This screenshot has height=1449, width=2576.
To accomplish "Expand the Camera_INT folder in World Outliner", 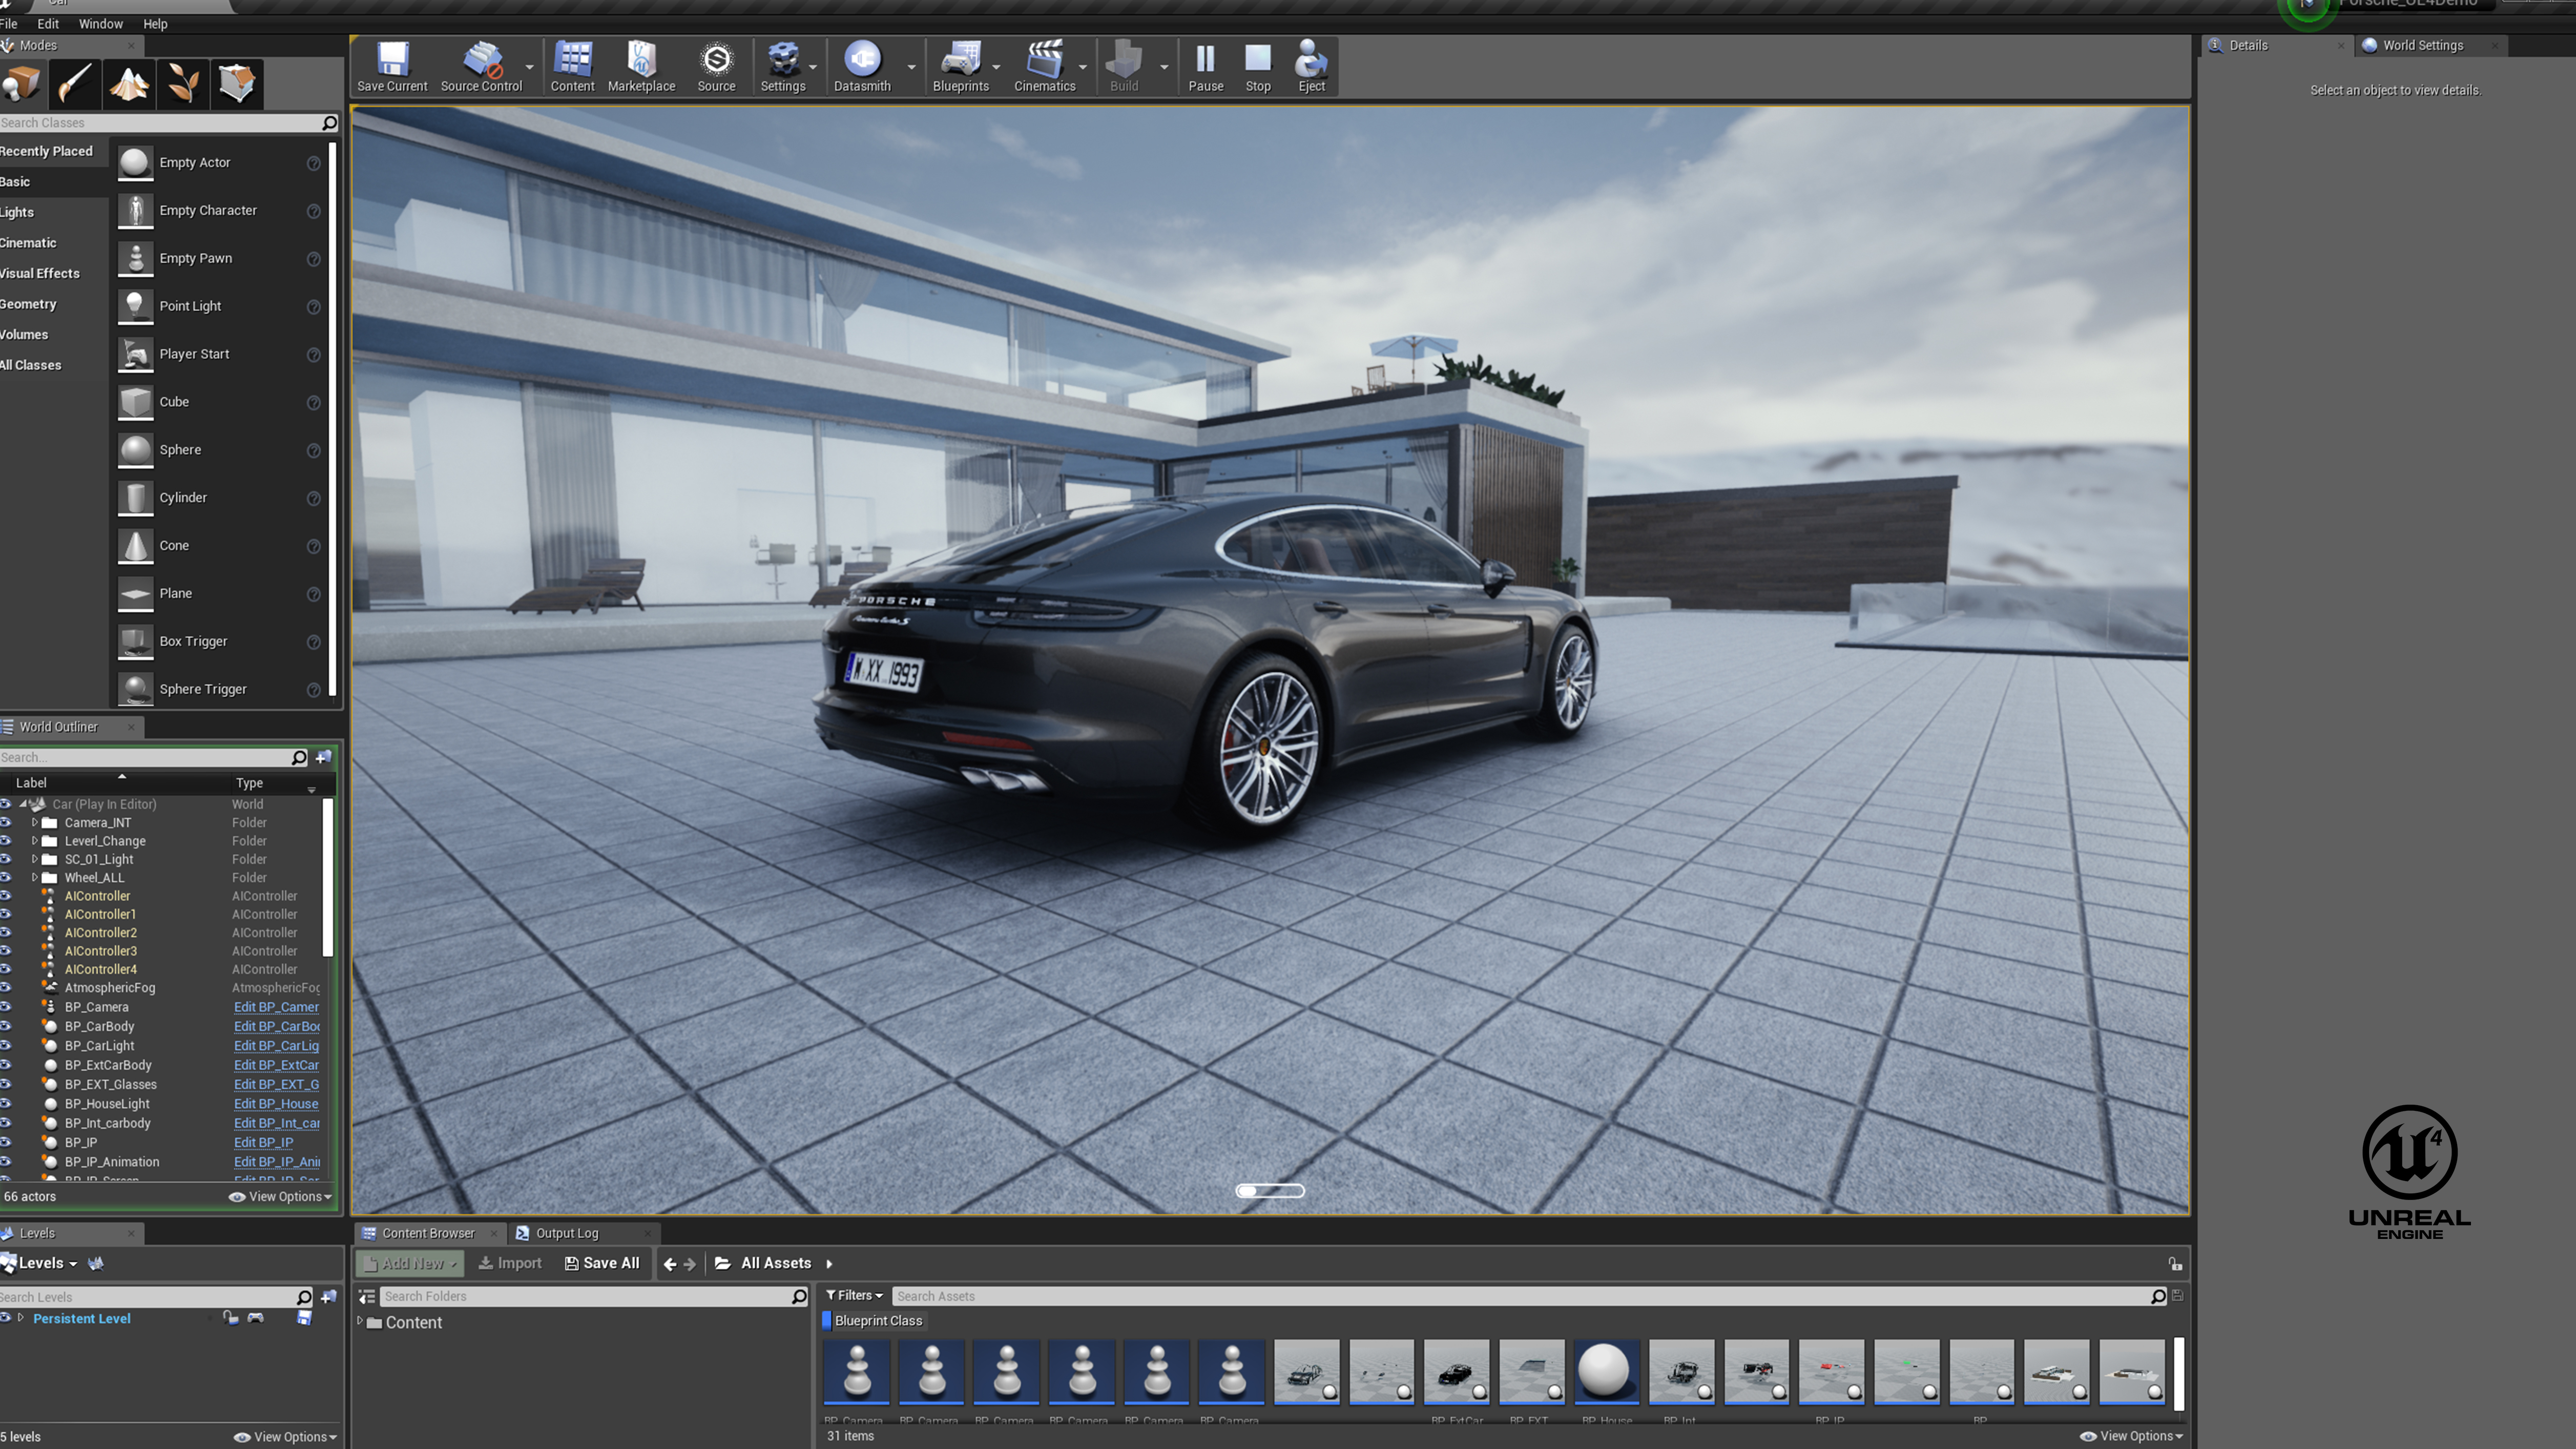I will click(35, 823).
